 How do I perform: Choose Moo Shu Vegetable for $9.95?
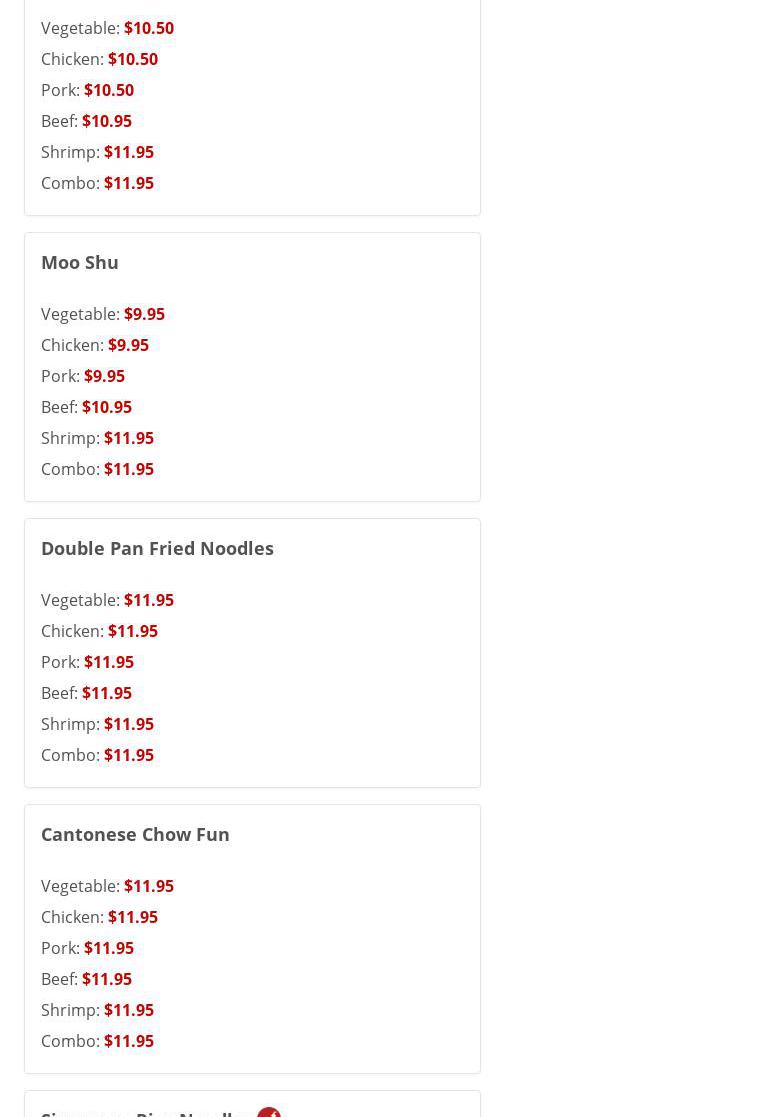[103, 314]
